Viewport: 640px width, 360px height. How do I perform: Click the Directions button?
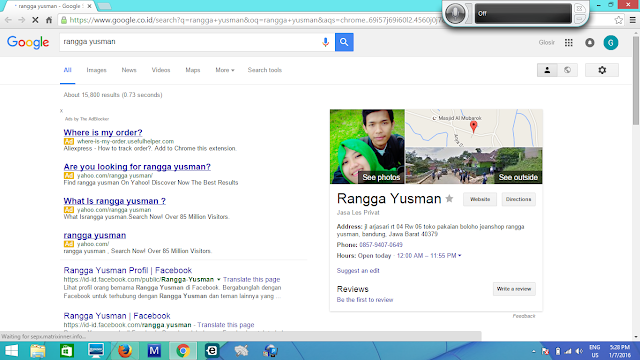pyautogui.click(x=518, y=199)
